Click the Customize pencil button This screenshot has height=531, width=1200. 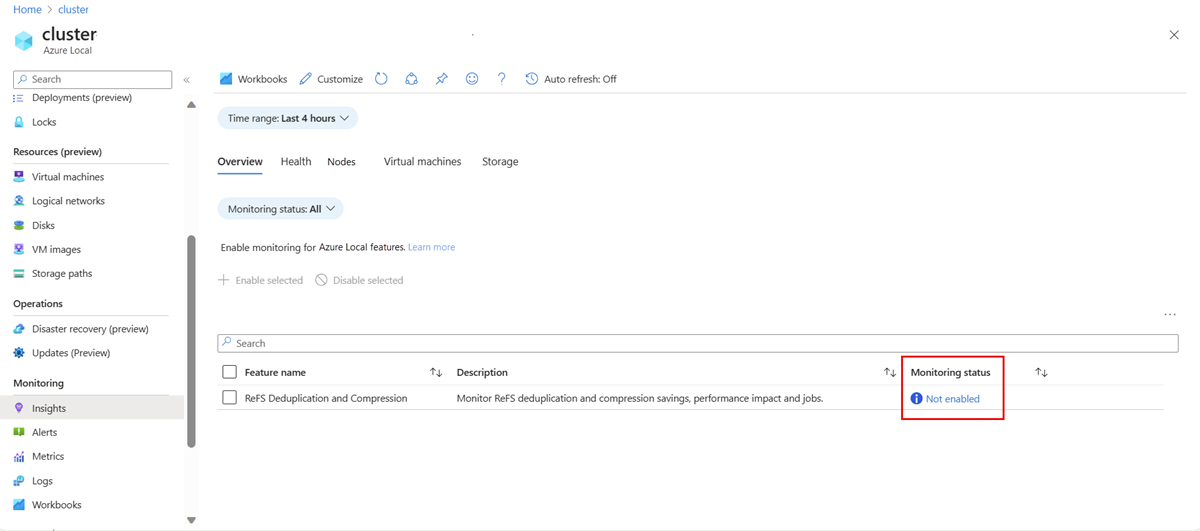tap(331, 79)
